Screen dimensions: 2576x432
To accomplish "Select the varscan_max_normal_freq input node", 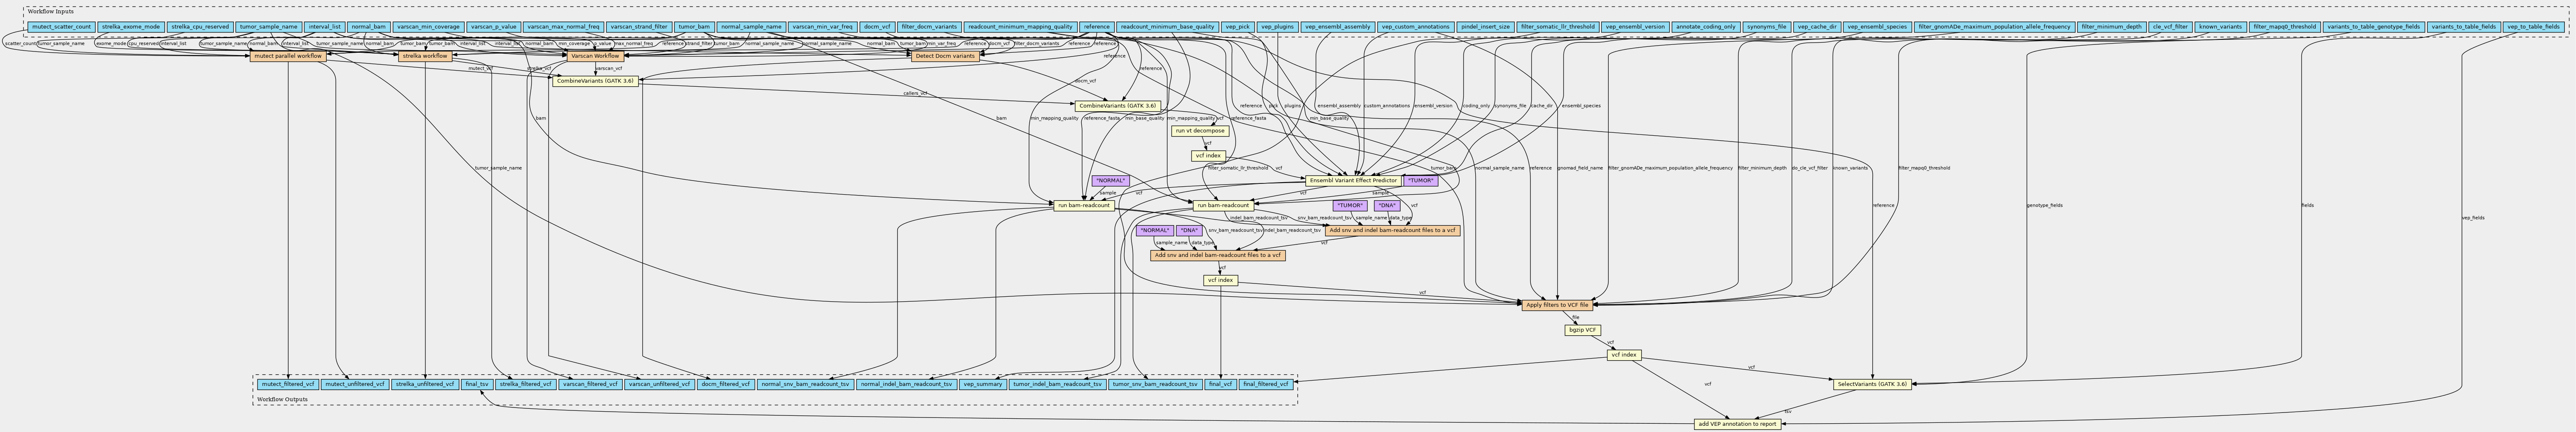I will tap(564, 27).
